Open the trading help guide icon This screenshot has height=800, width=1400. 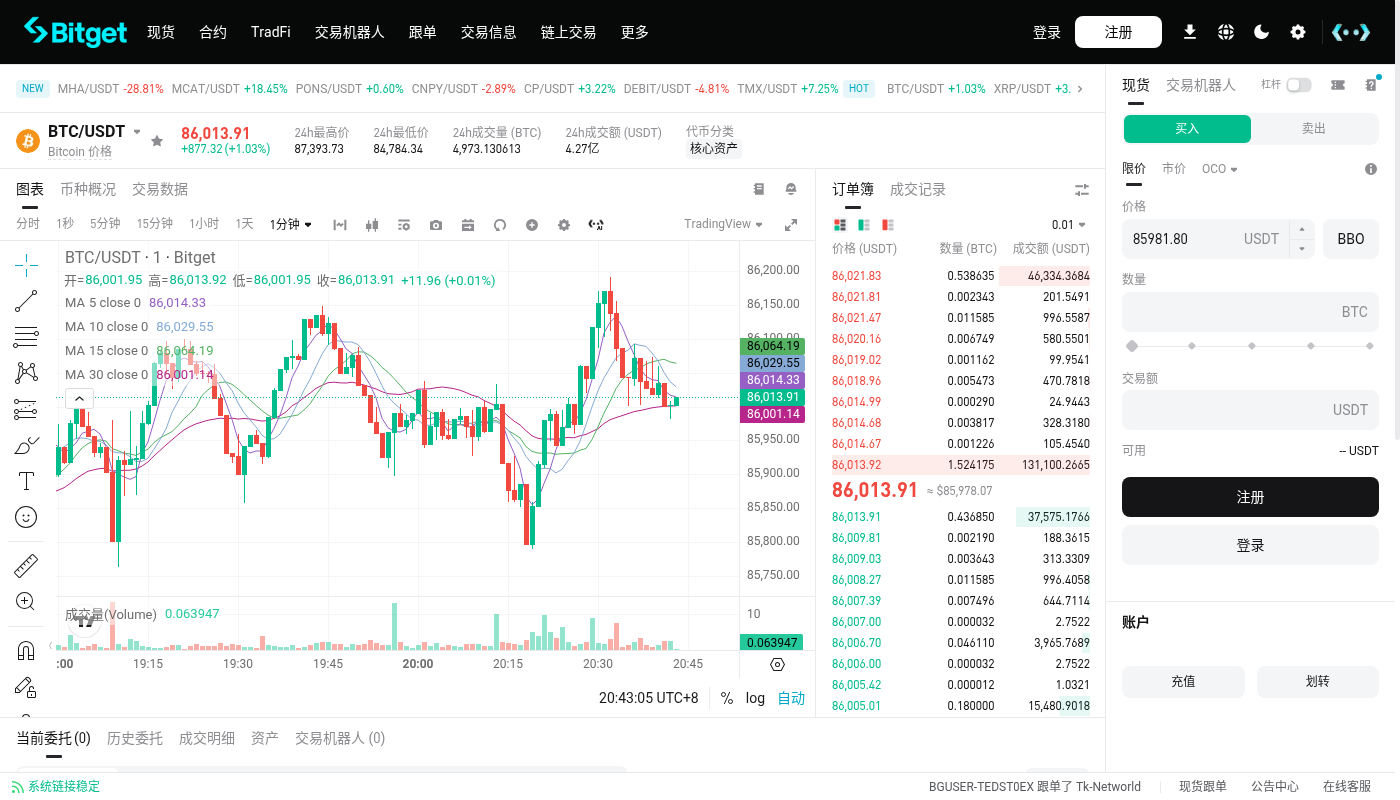click(1371, 85)
